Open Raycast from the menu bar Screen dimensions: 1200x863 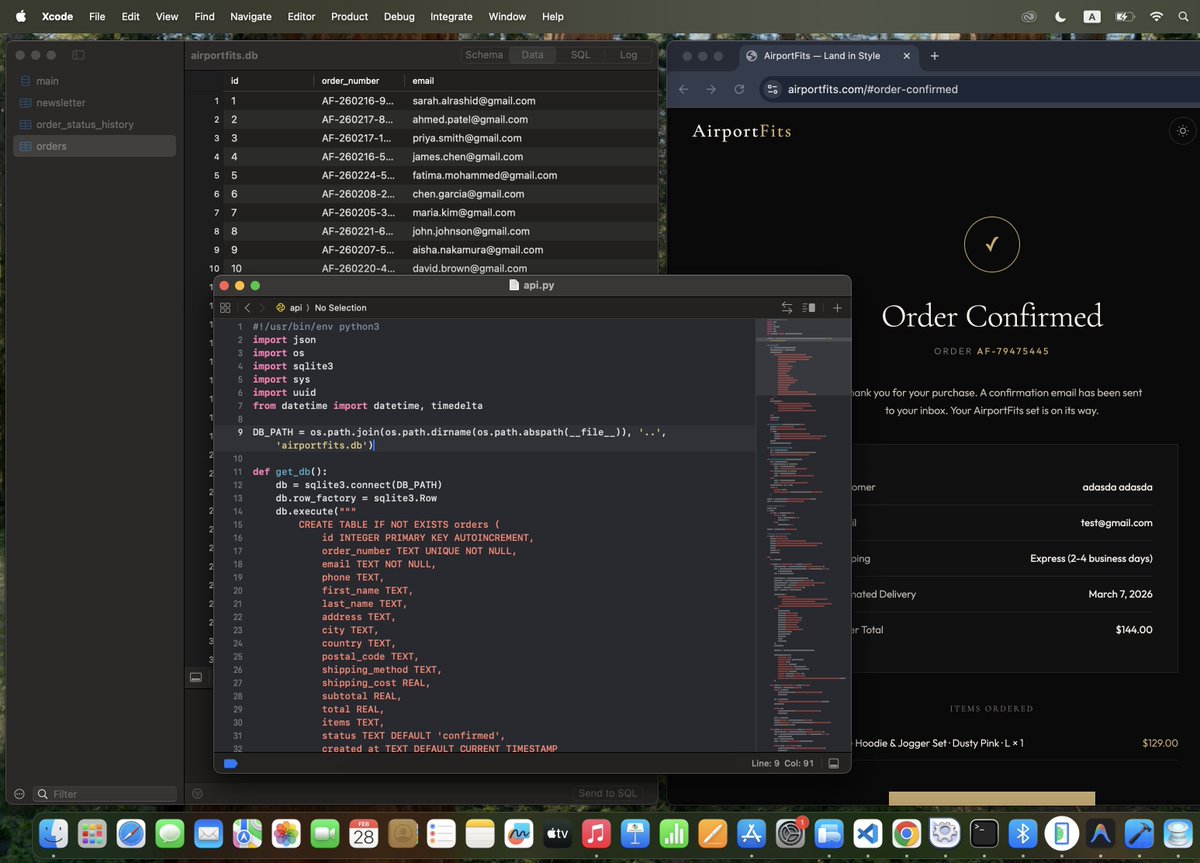[x=1092, y=16]
